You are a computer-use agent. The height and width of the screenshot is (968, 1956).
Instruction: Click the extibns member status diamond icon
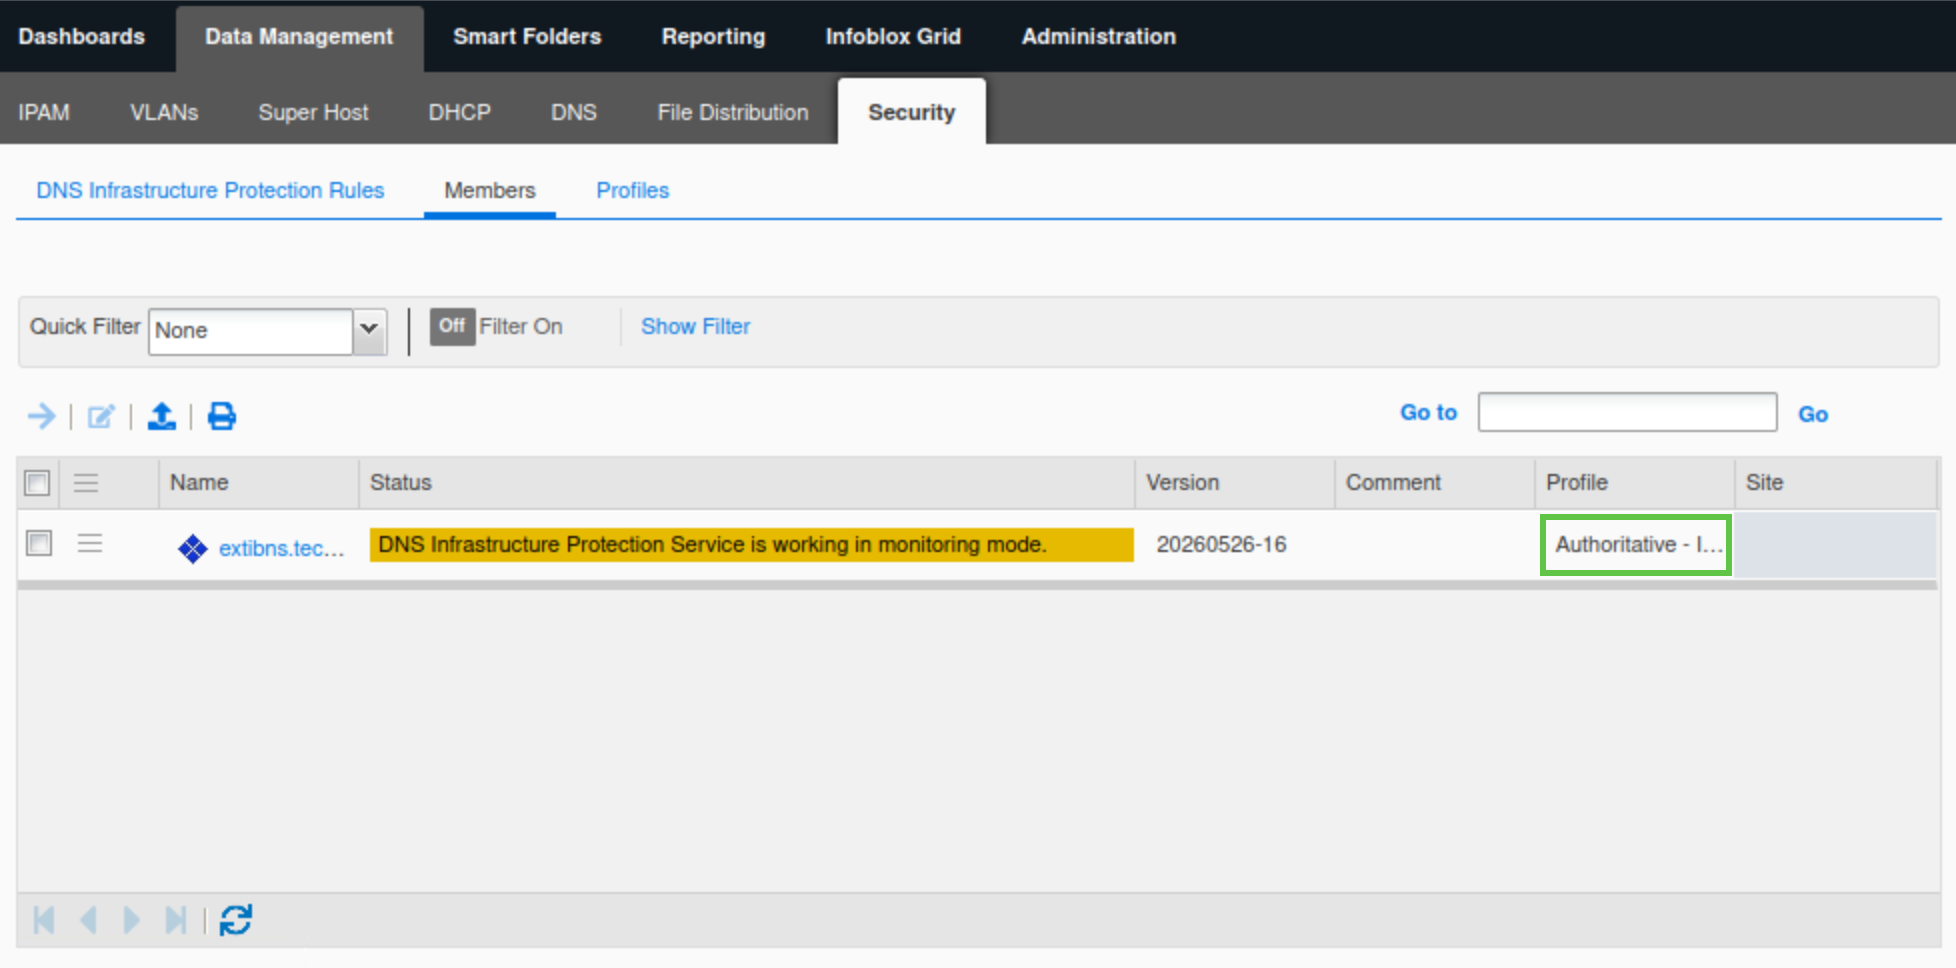tap(192, 548)
